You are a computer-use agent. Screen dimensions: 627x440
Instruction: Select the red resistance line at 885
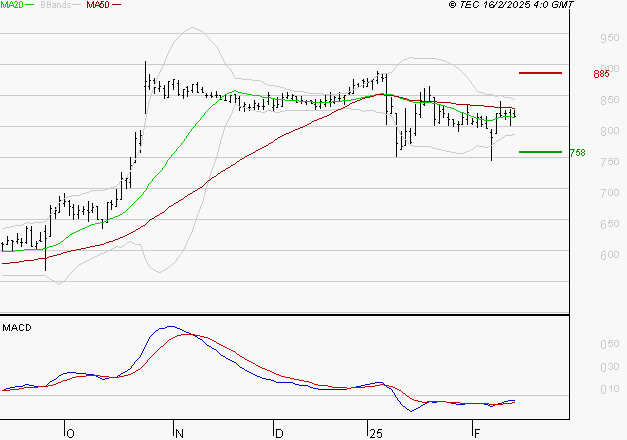click(x=540, y=73)
